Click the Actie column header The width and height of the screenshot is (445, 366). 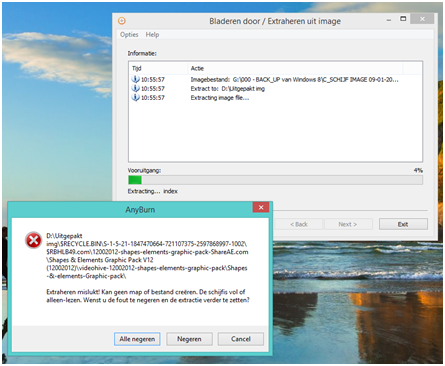(x=197, y=68)
